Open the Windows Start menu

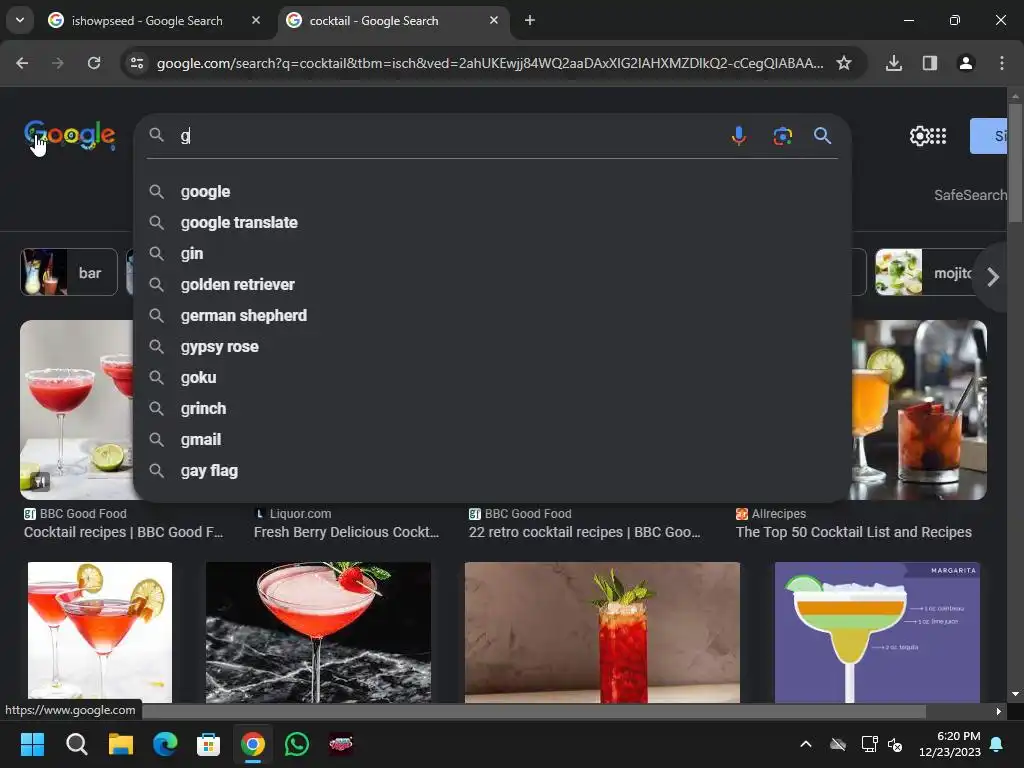pos(33,744)
